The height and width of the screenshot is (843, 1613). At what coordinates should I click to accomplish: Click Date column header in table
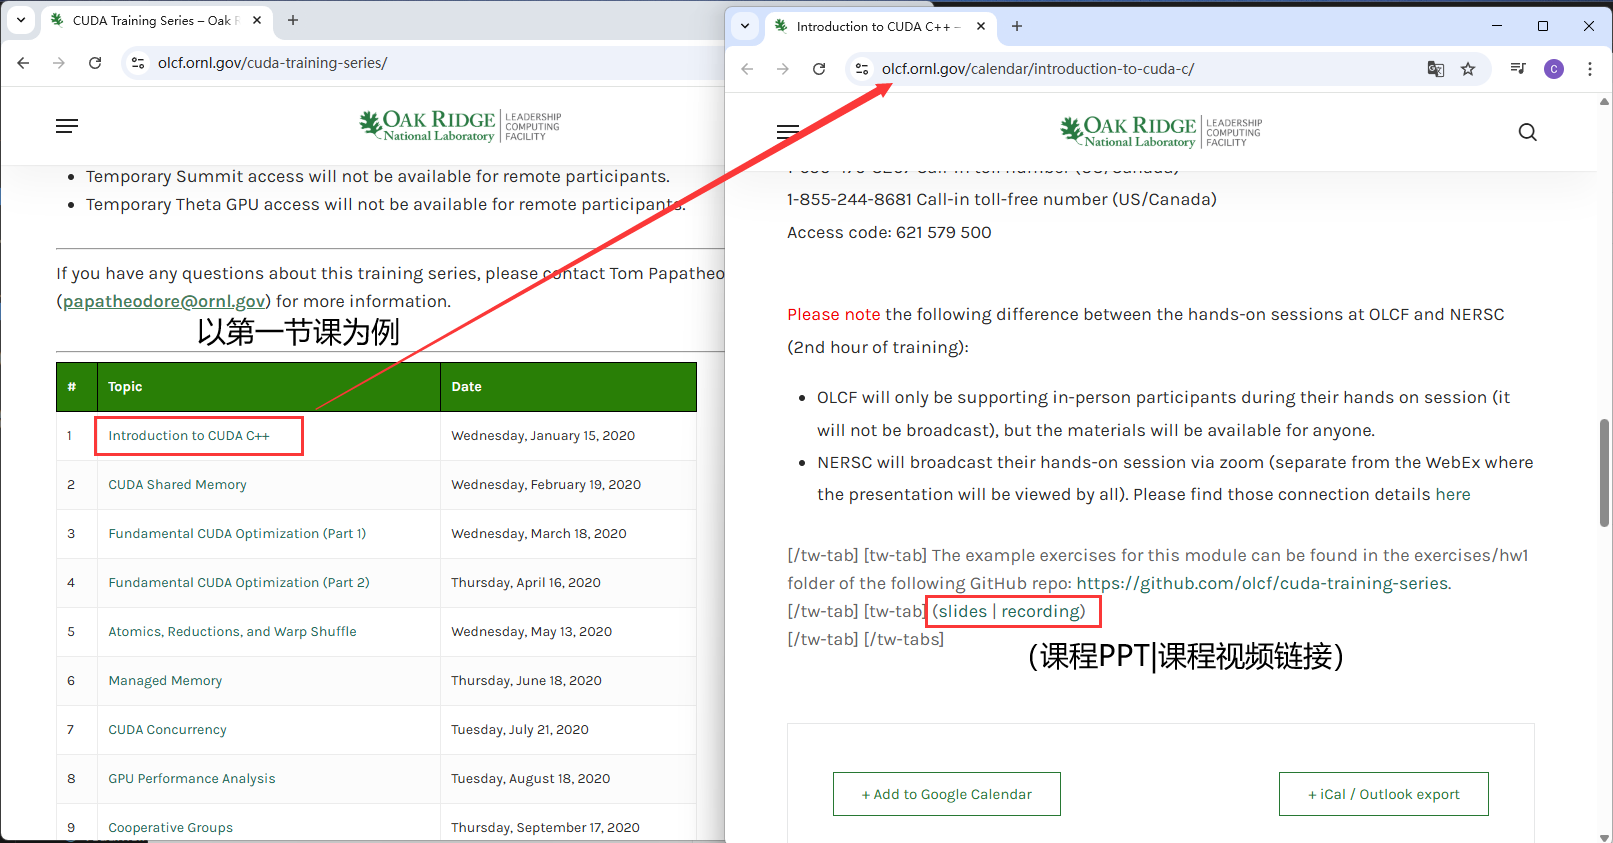[x=568, y=387]
